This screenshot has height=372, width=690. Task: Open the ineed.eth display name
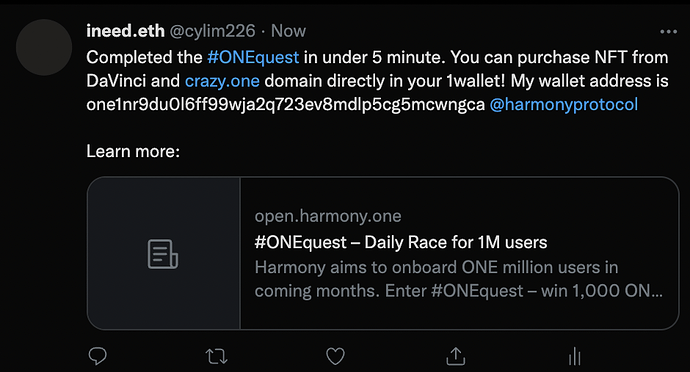(x=125, y=31)
